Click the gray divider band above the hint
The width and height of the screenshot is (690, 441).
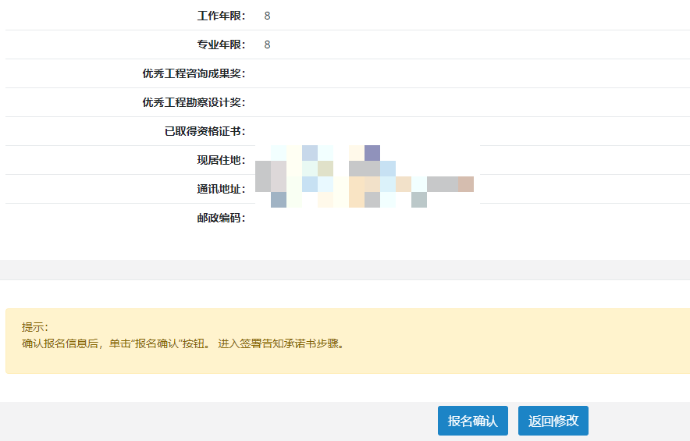pos(345,270)
